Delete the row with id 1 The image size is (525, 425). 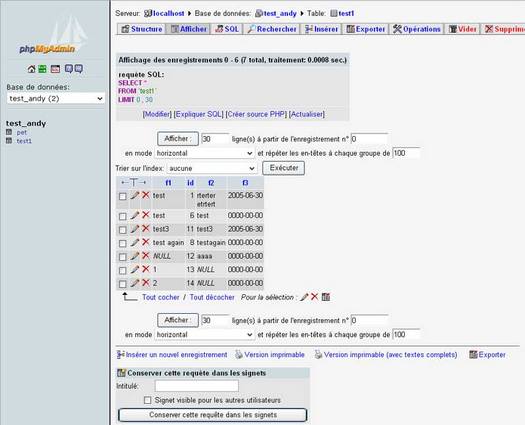(146, 195)
